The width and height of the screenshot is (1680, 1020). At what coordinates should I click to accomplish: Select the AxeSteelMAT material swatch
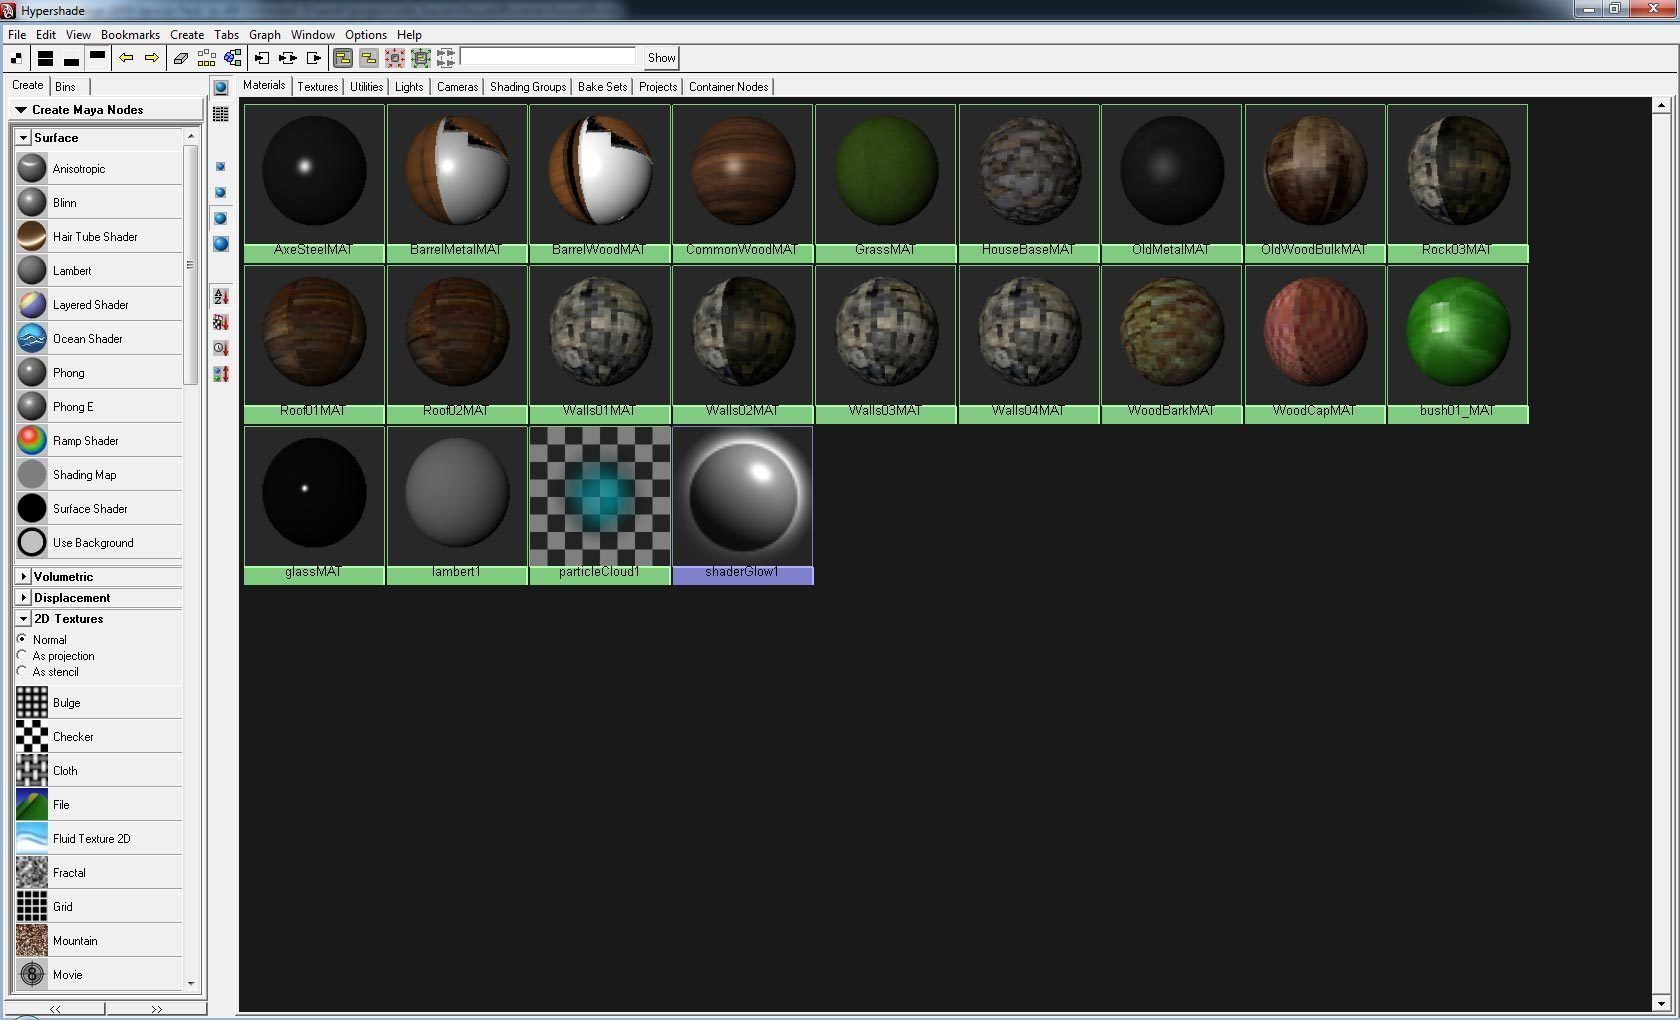(x=314, y=183)
